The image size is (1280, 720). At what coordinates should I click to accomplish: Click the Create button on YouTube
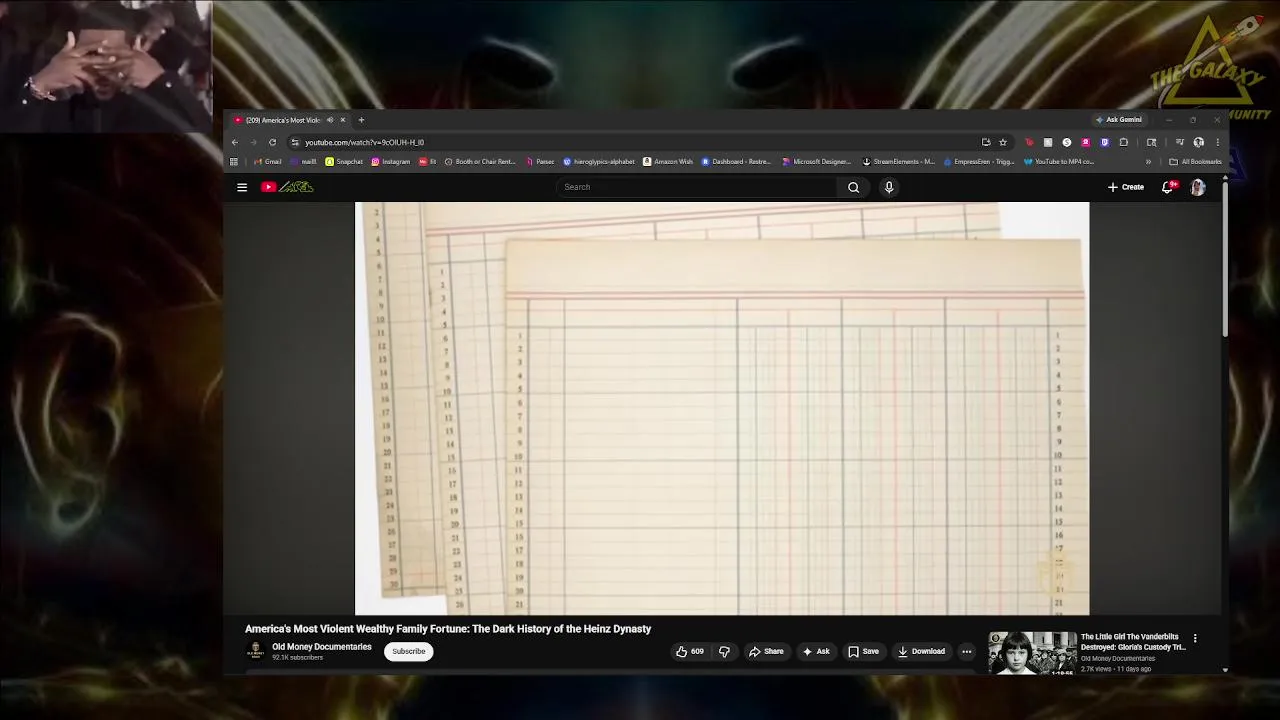tap(1126, 187)
